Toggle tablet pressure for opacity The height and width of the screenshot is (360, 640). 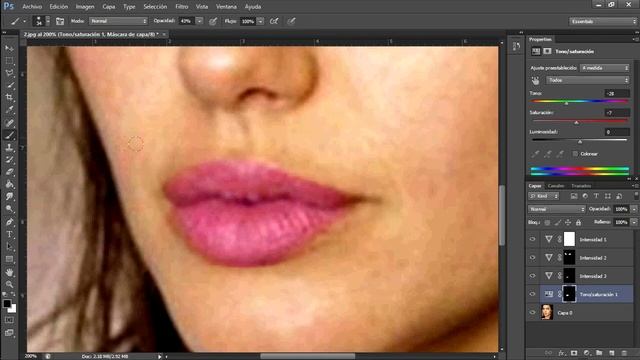(x=213, y=21)
